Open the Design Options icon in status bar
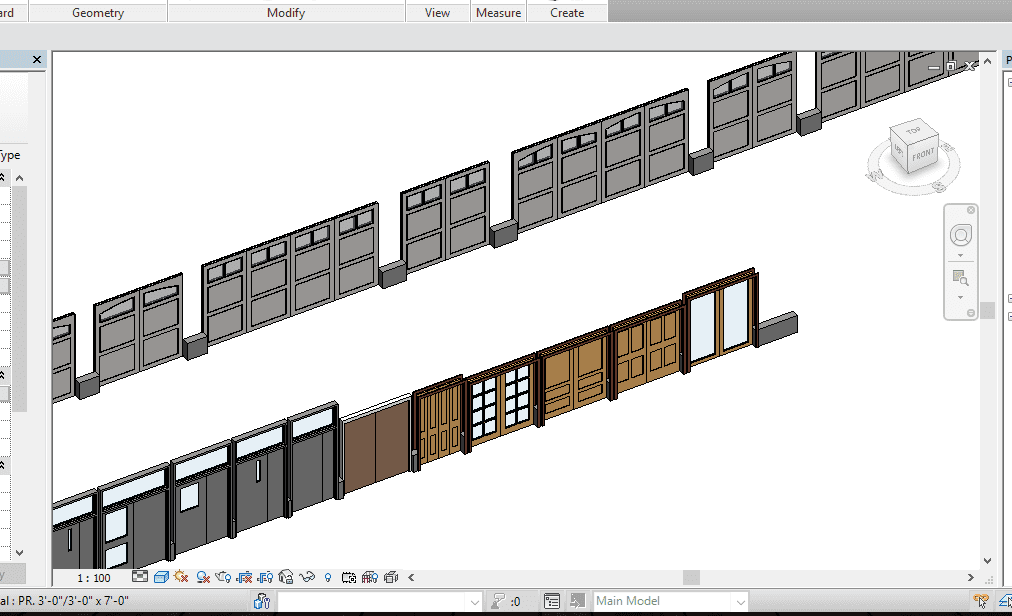 tap(552, 601)
